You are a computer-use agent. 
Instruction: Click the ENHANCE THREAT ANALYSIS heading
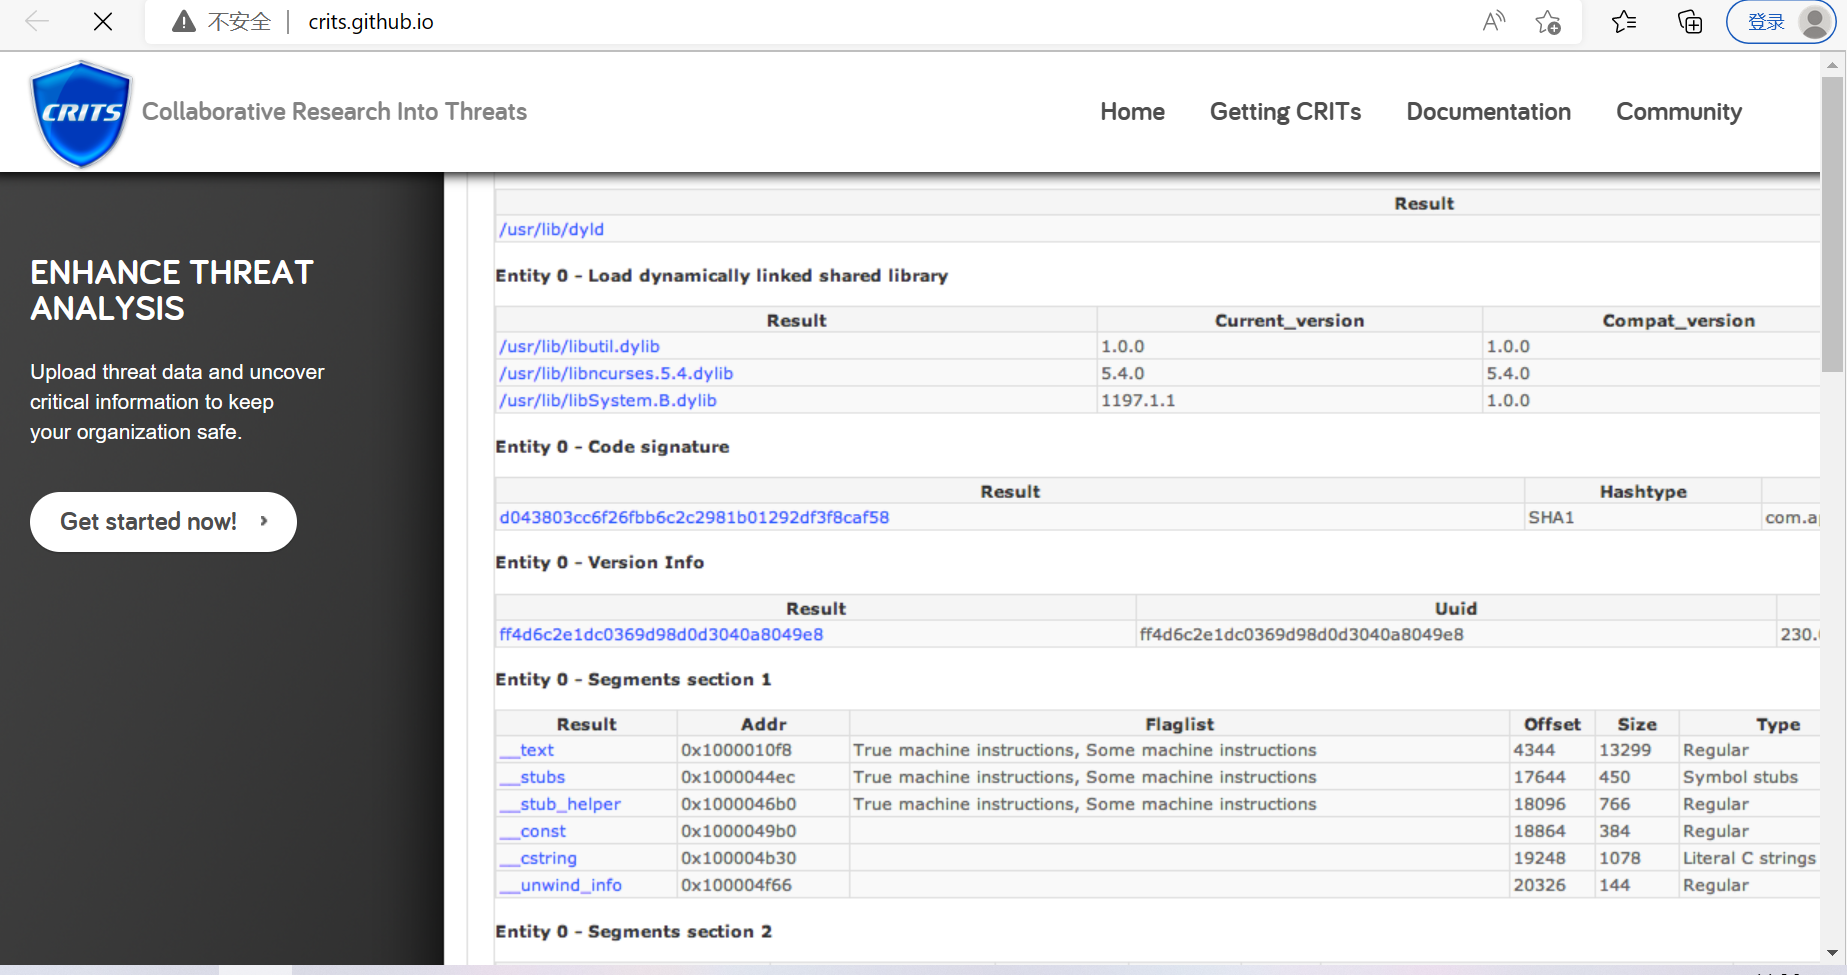[x=172, y=290]
